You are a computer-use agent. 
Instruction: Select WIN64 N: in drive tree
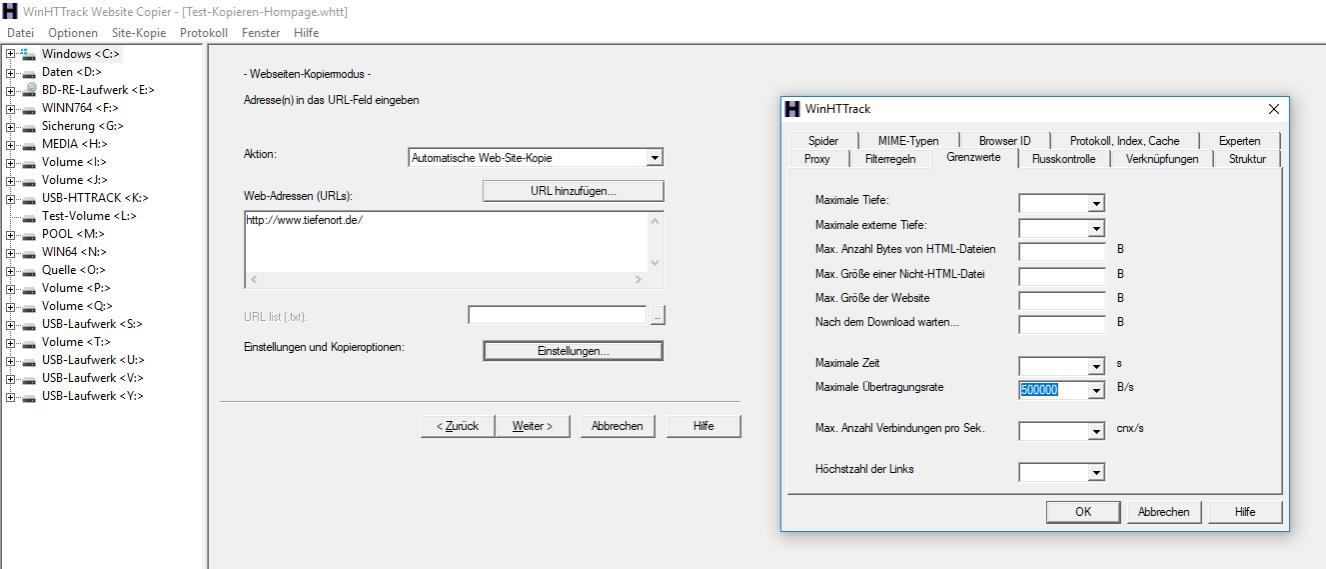click(74, 252)
